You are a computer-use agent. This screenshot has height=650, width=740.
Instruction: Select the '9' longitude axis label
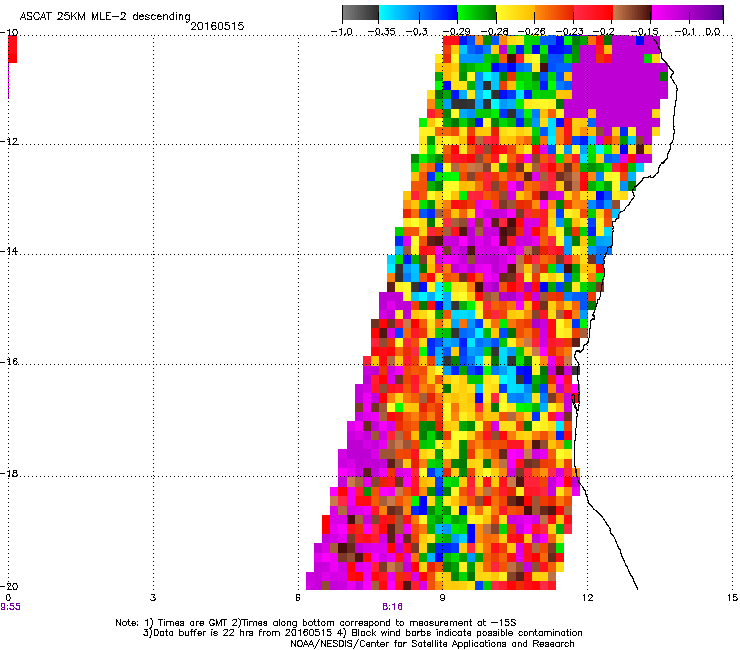(442, 598)
